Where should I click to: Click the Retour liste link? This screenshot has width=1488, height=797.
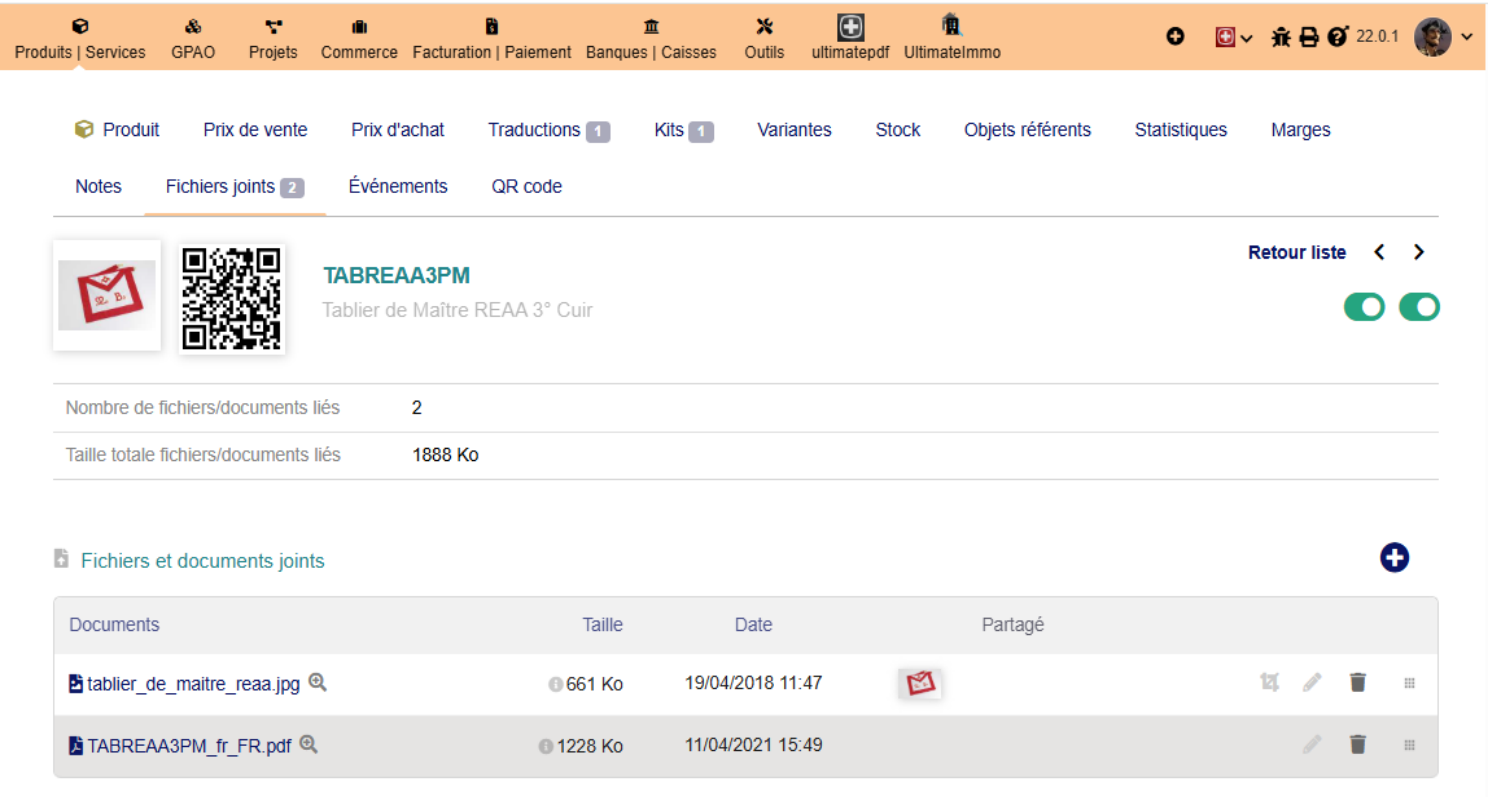tap(1297, 252)
